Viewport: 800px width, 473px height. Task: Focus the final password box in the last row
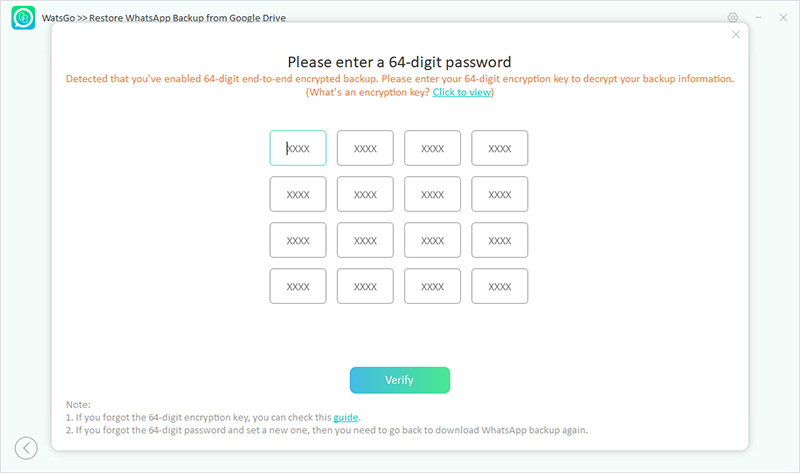coord(500,286)
